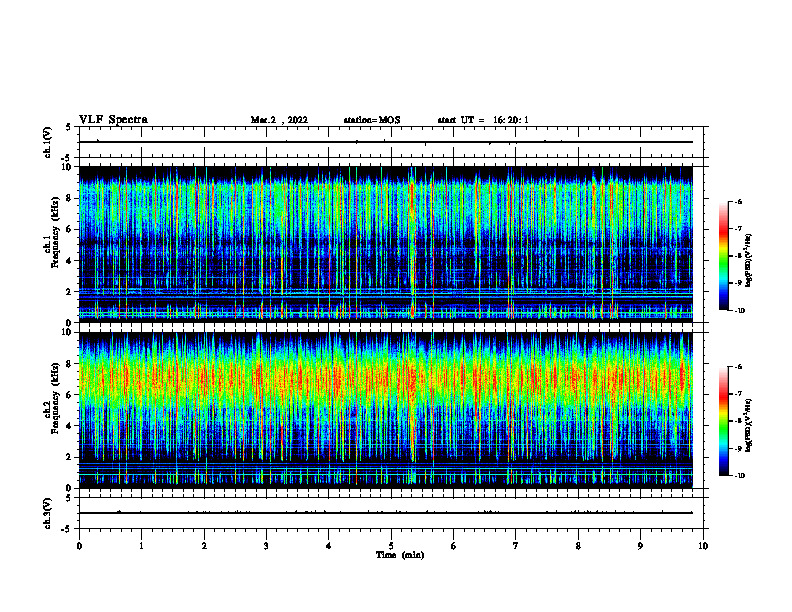792x612 pixels.
Task: Select the ch.2 "Frequency (kHz)" axis label
Action: (x=55, y=398)
